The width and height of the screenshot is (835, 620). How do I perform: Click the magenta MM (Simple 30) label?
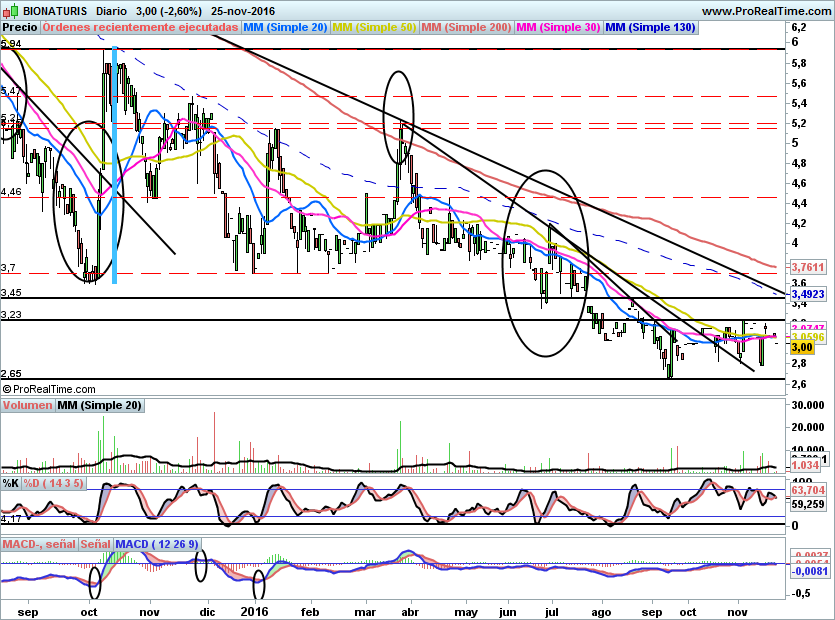tap(558, 27)
